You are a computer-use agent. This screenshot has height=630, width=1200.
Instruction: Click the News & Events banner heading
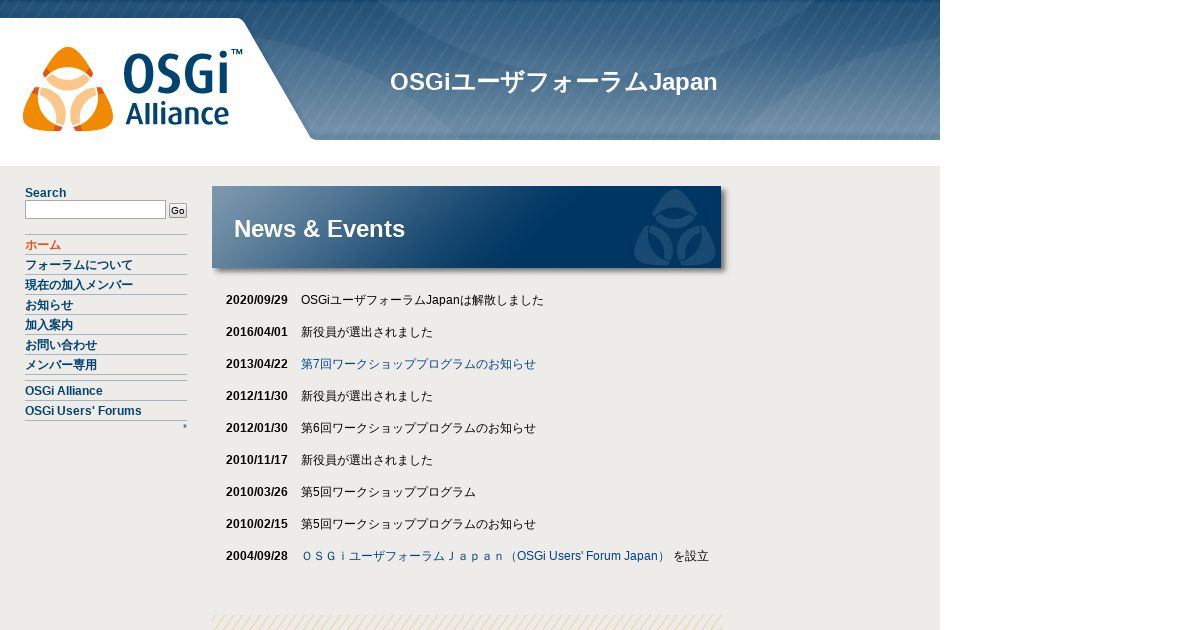319,229
